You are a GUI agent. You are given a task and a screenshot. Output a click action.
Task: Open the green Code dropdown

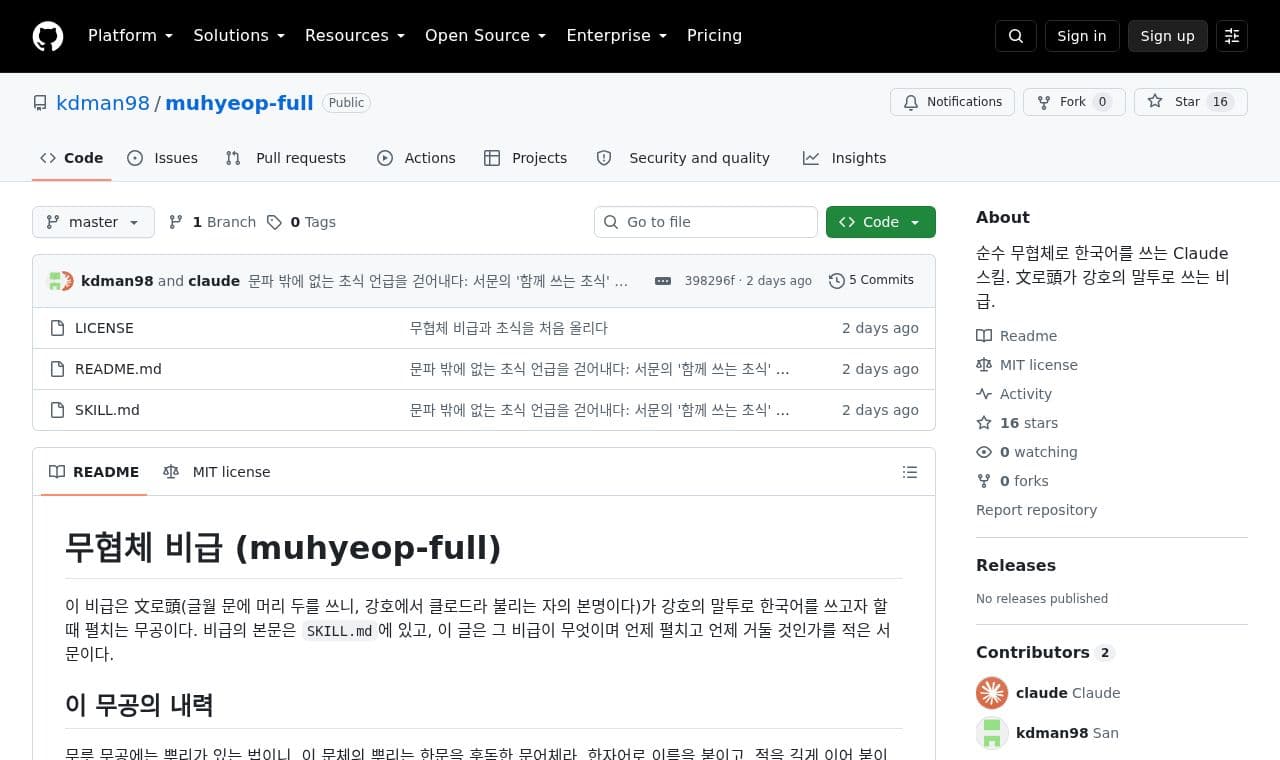click(x=881, y=222)
